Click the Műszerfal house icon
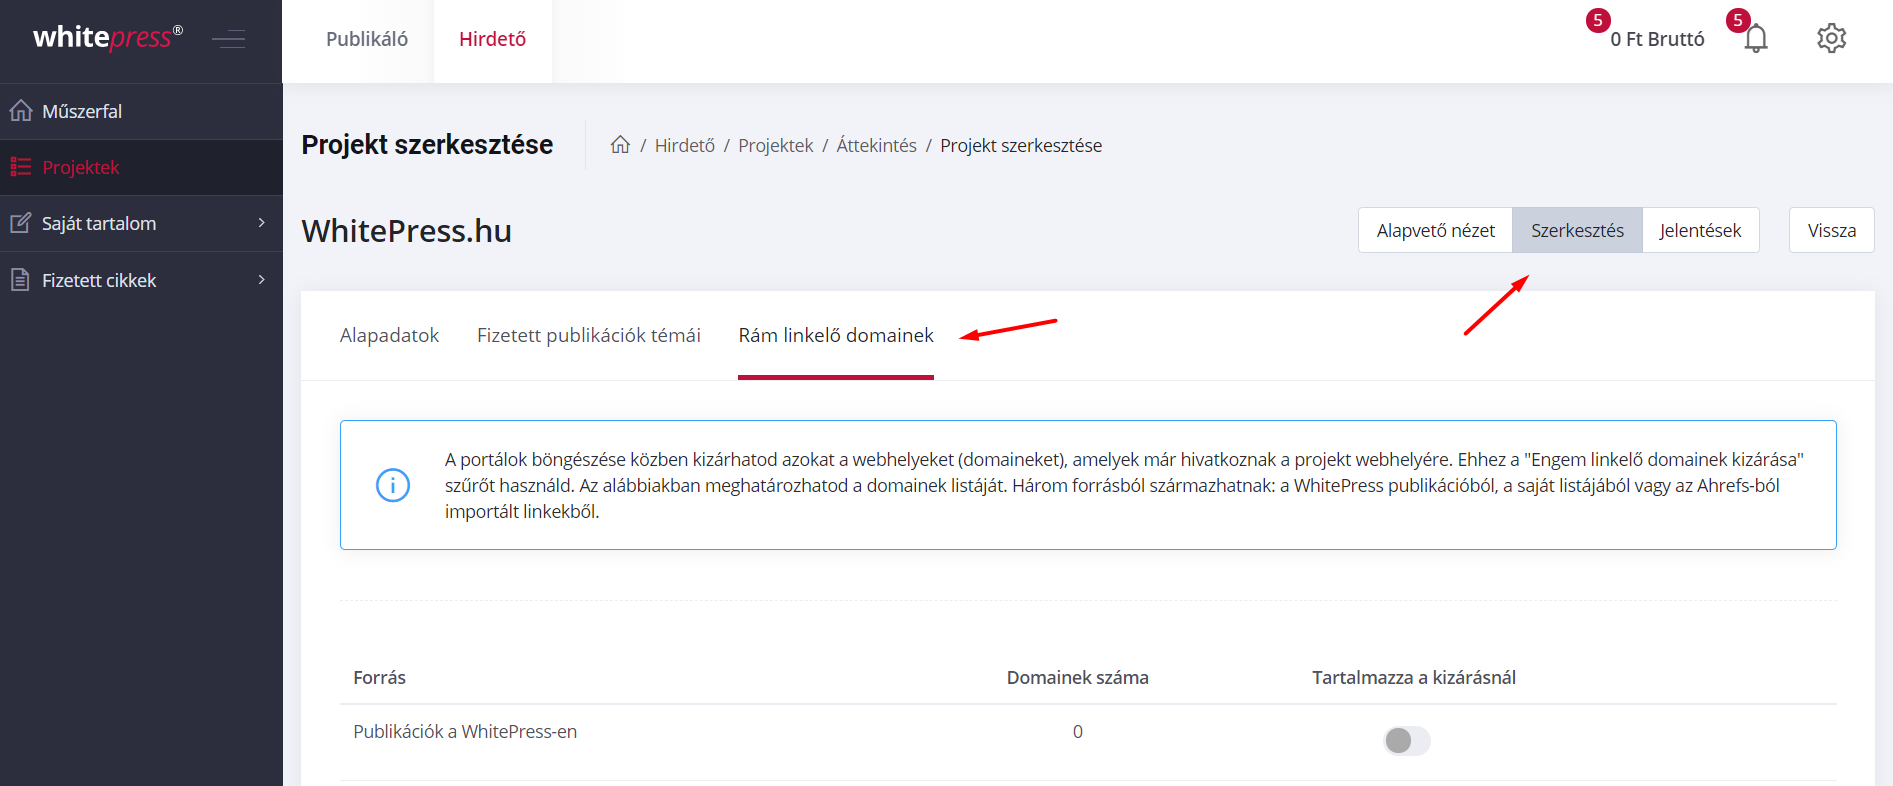The width and height of the screenshot is (1893, 786). 21,111
